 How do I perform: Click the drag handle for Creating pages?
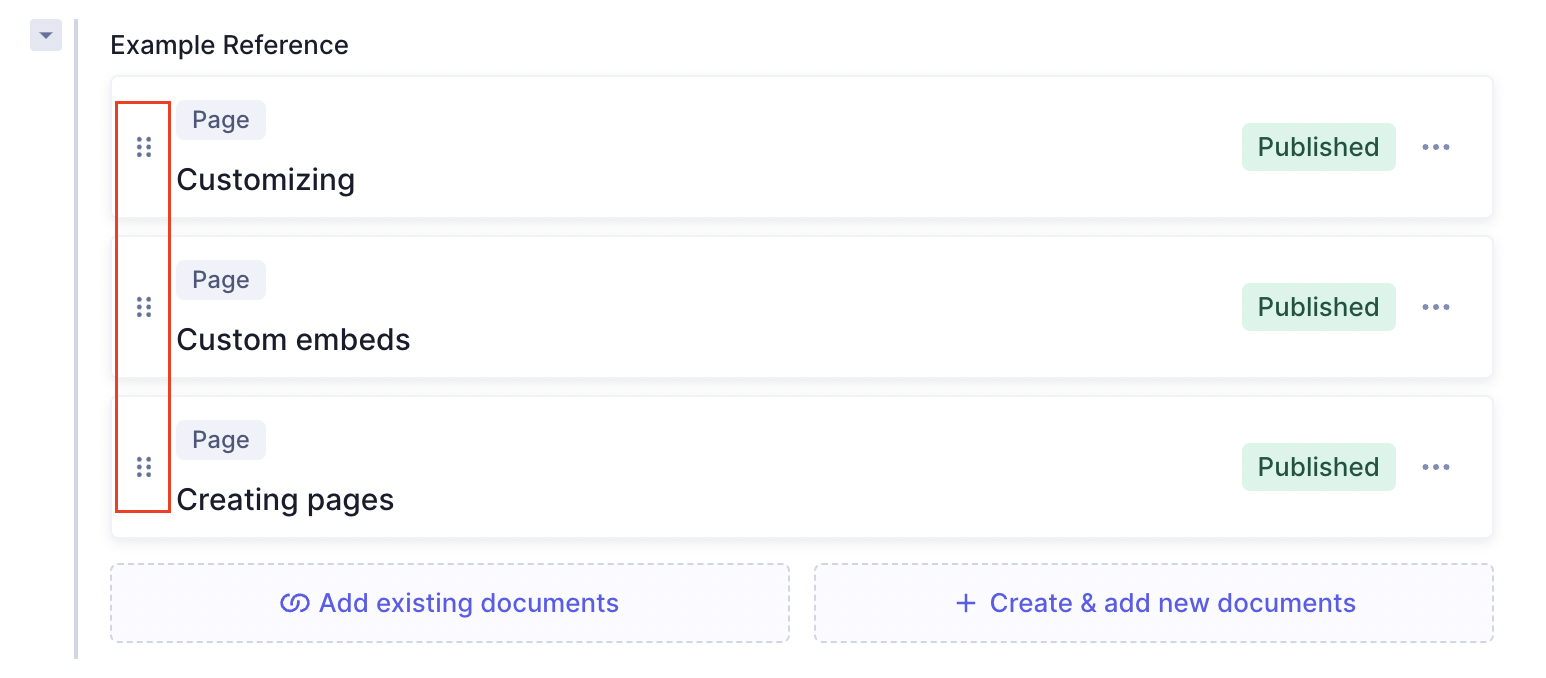tap(144, 467)
